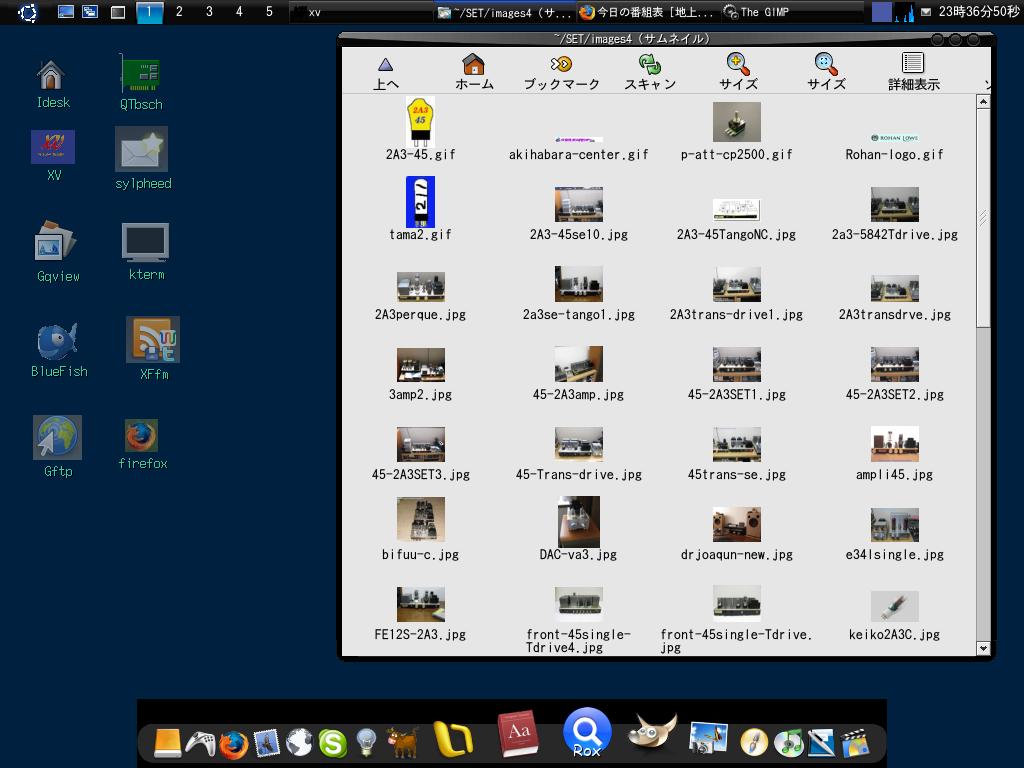The width and height of the screenshot is (1024, 768).
Task: Open GIMP from the dock
Action: tap(652, 733)
